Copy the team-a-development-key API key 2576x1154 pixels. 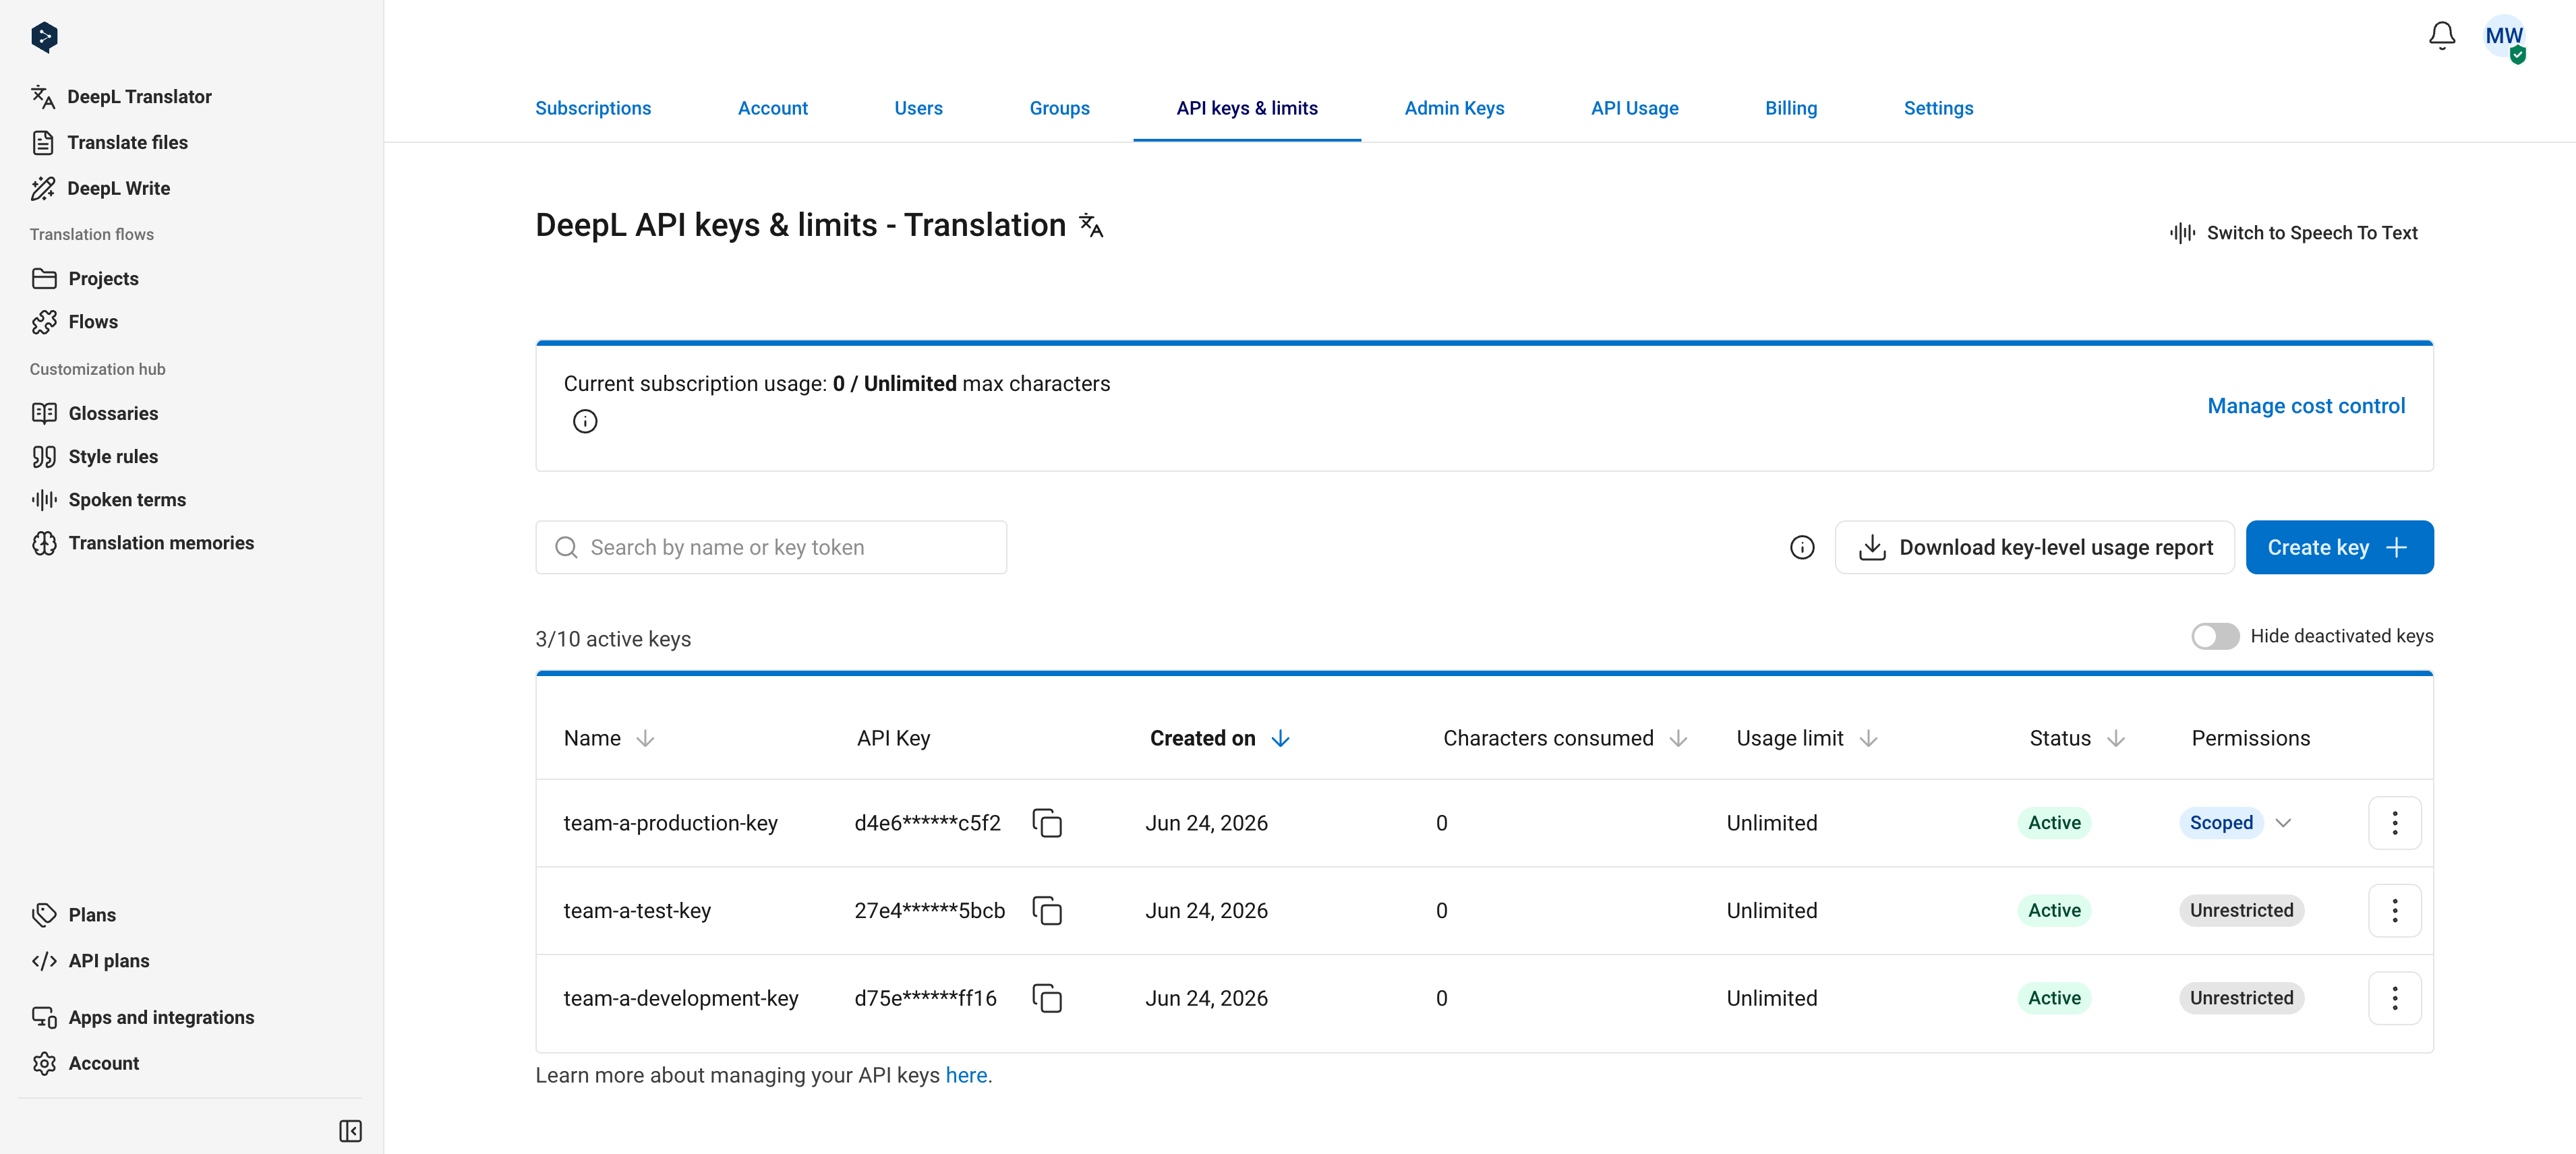1046,998
